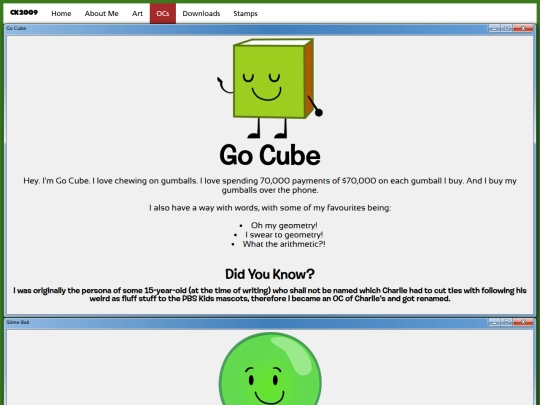Click the 'I swear to geometry!' list item
Viewport: 540px width, 405px height.
tap(284, 235)
